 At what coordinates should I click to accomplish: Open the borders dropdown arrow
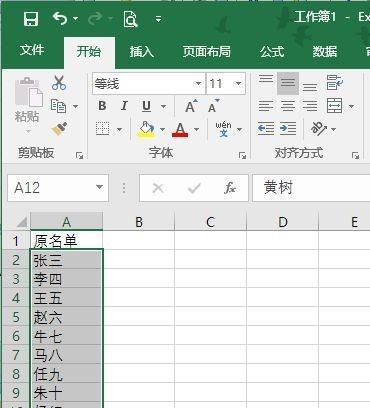[x=119, y=129]
